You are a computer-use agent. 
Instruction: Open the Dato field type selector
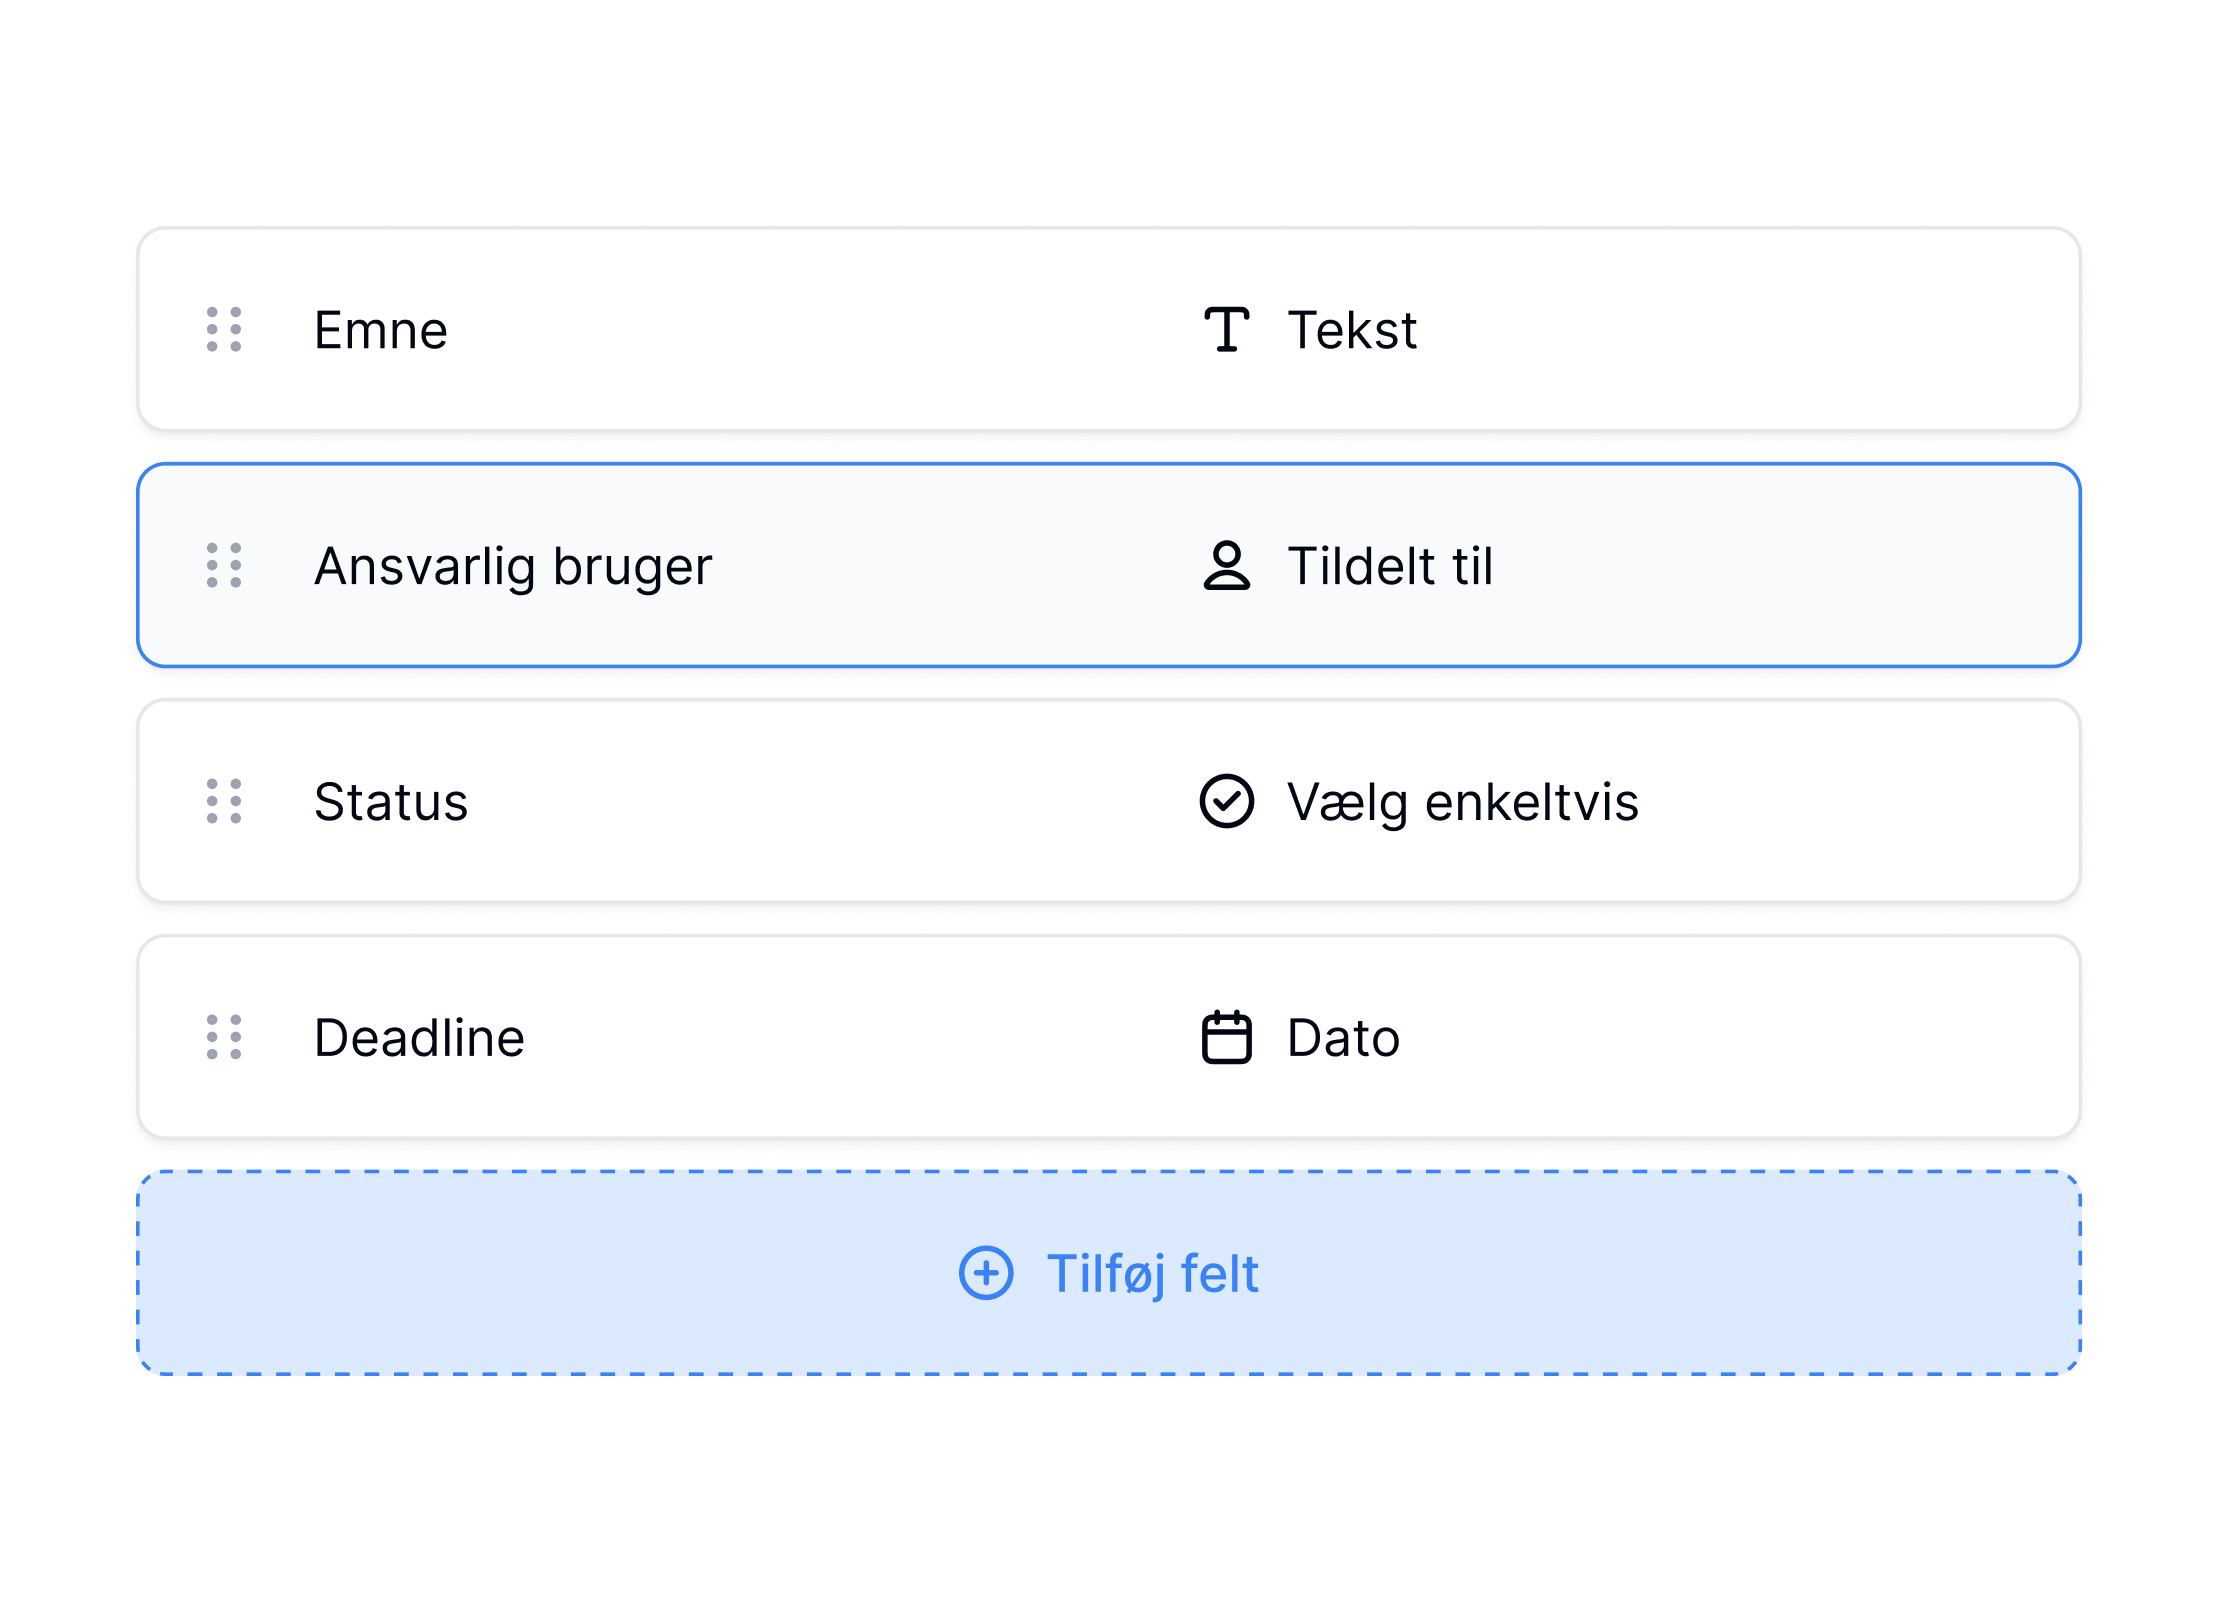(1300, 1038)
